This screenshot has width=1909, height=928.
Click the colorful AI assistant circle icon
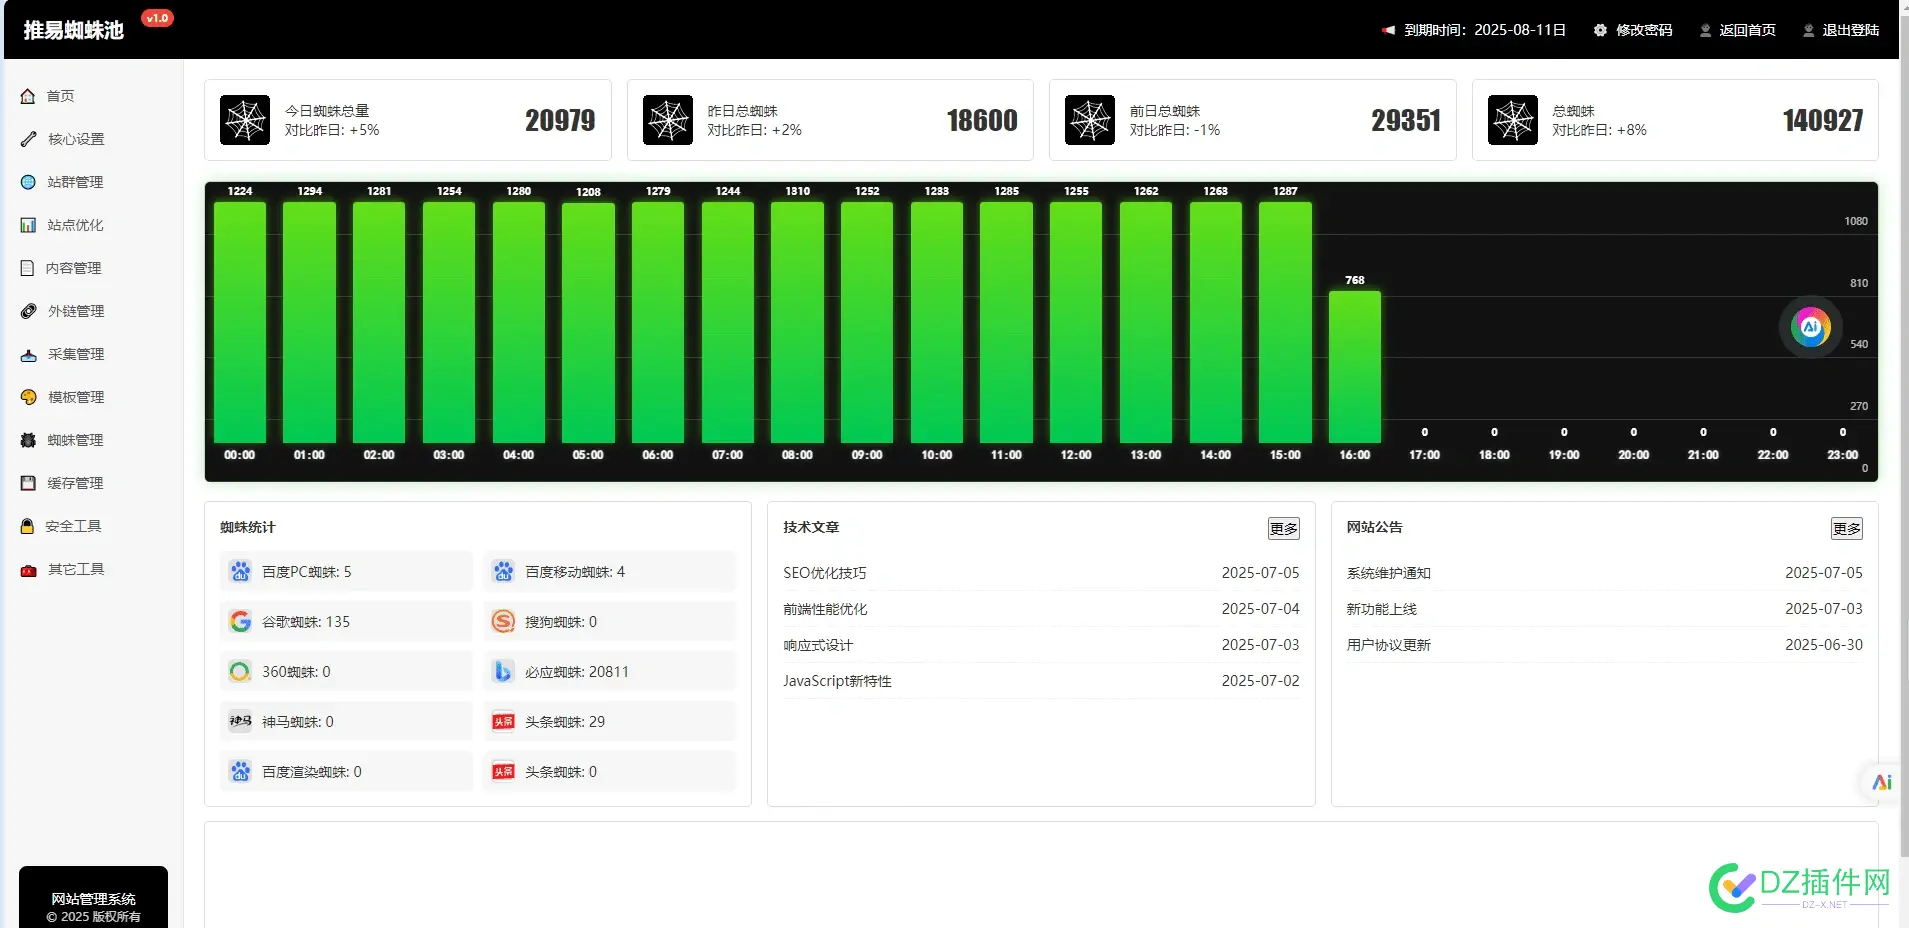click(1810, 326)
